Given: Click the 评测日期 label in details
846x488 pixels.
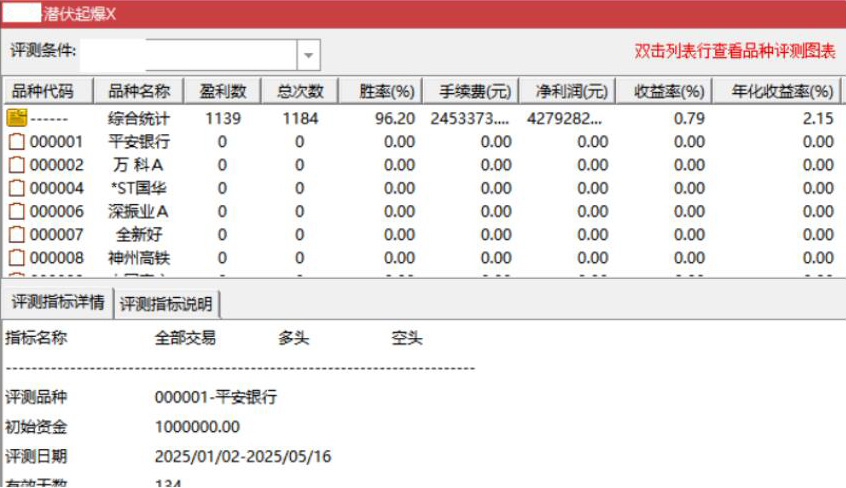Looking at the screenshot, I should [36, 457].
